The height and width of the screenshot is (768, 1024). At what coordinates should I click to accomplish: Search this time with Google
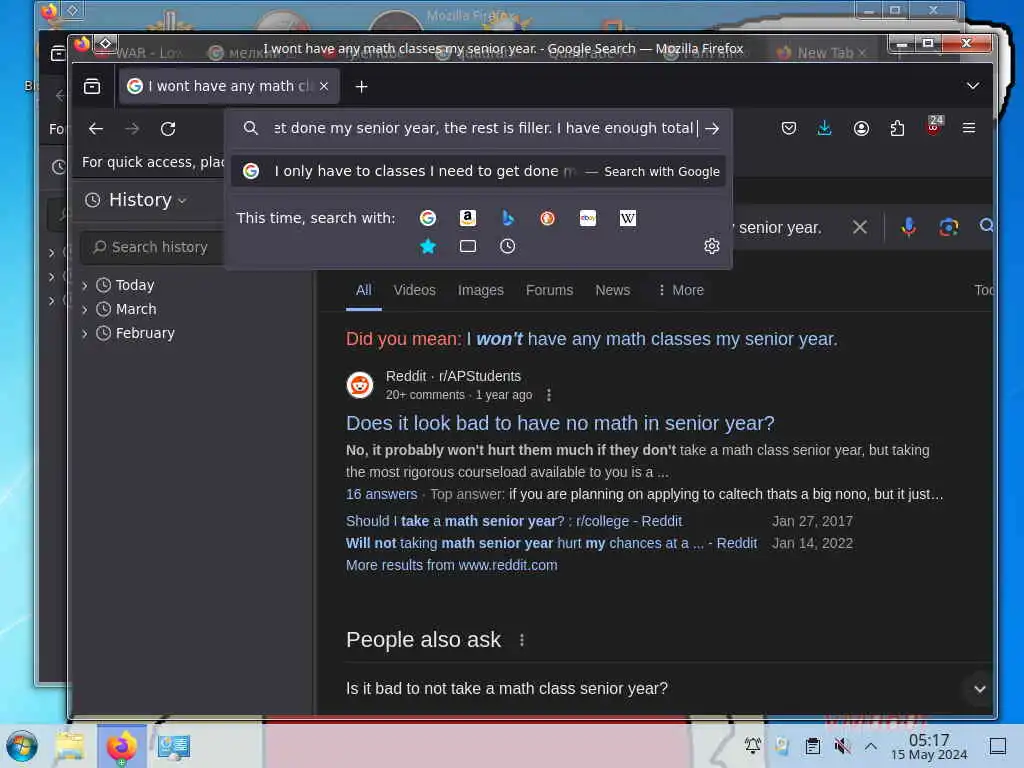tap(428, 218)
